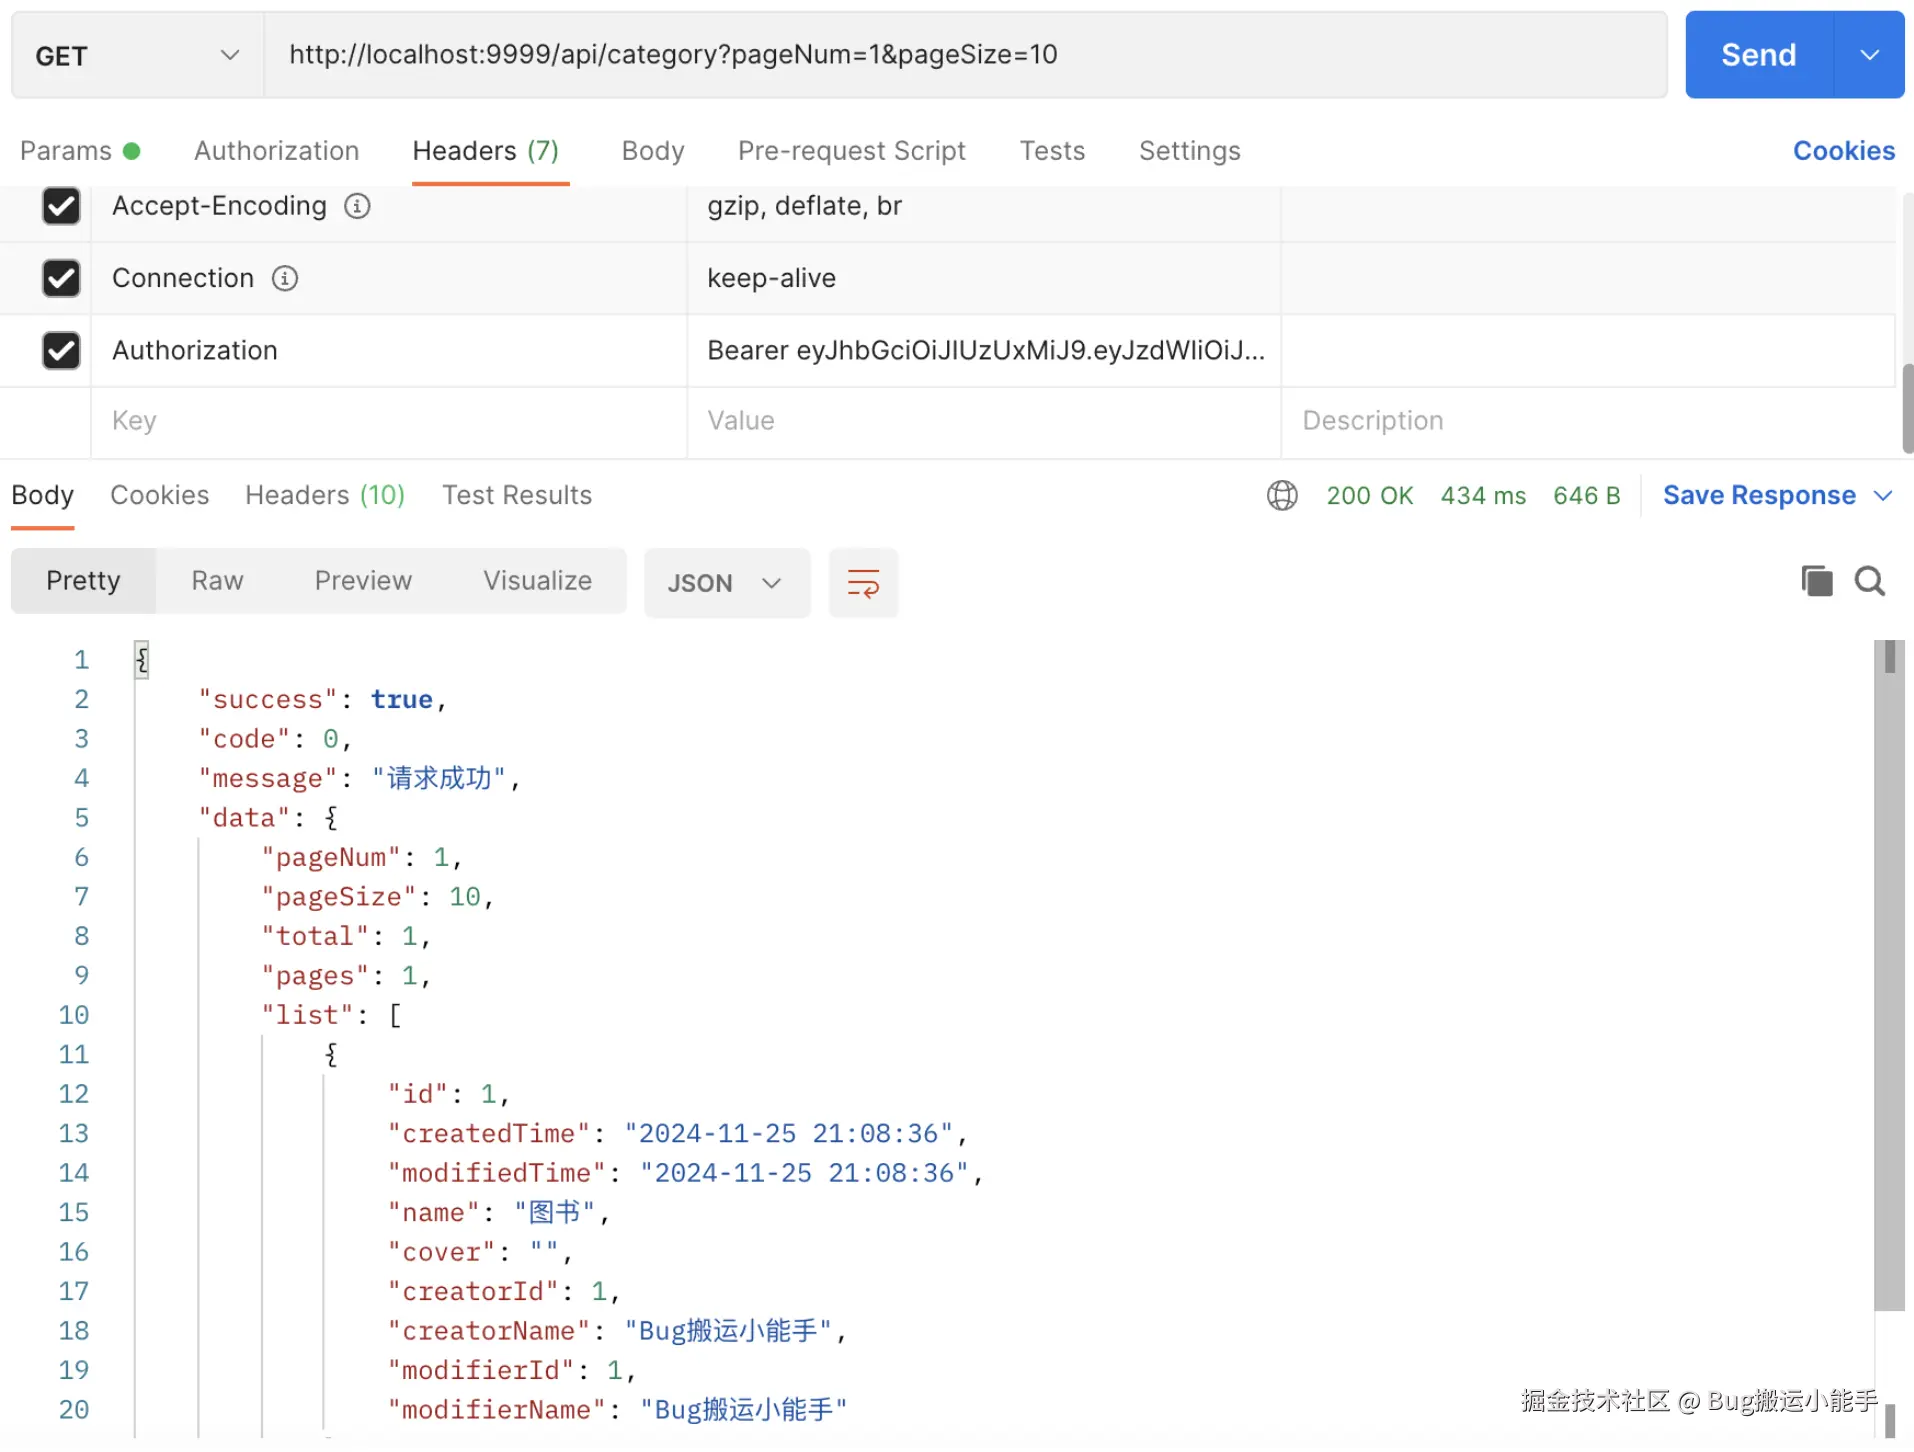Open search in response body
This screenshot has width=1914, height=1452.
point(1869,581)
